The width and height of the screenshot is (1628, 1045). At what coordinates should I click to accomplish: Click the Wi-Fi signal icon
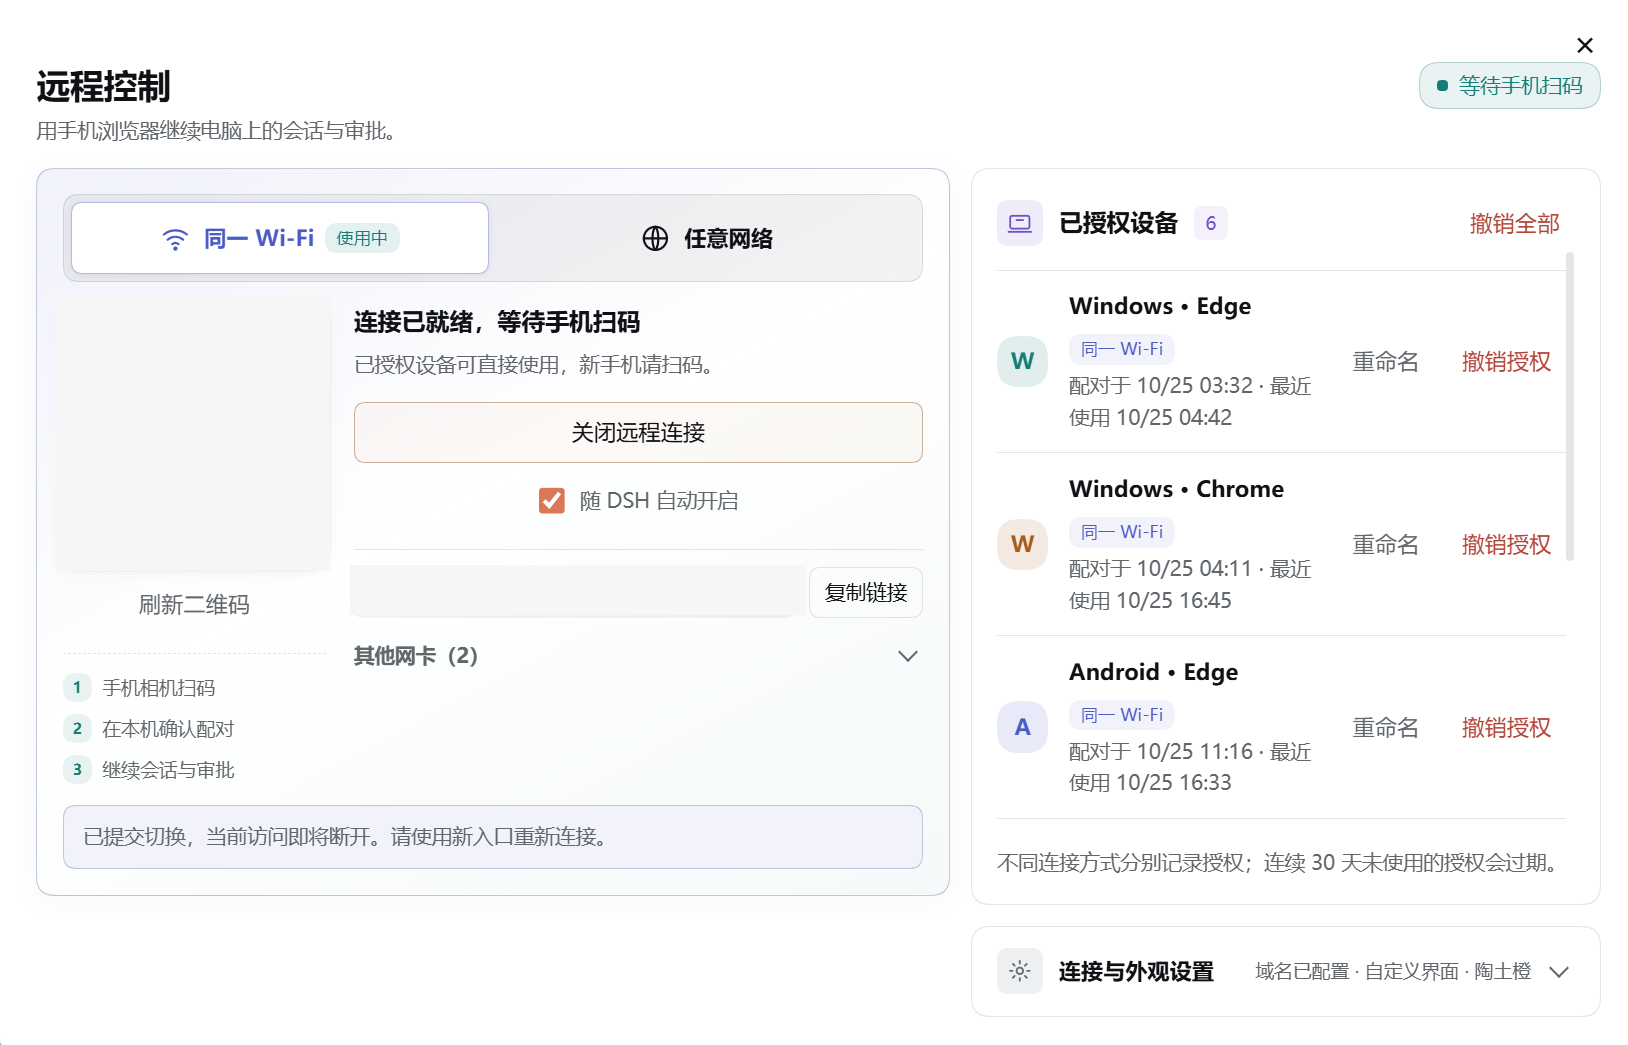(x=175, y=239)
